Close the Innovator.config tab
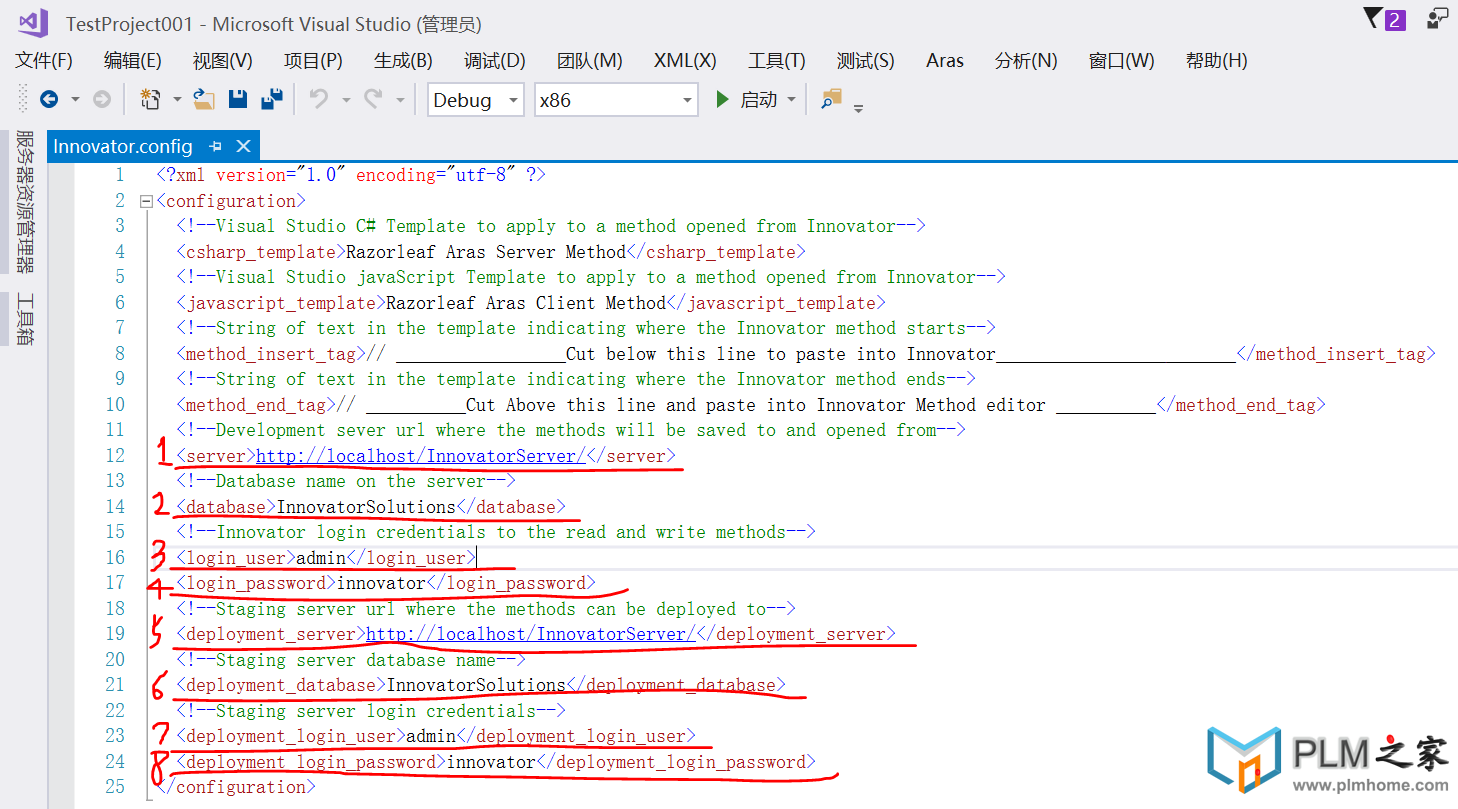 [x=243, y=146]
